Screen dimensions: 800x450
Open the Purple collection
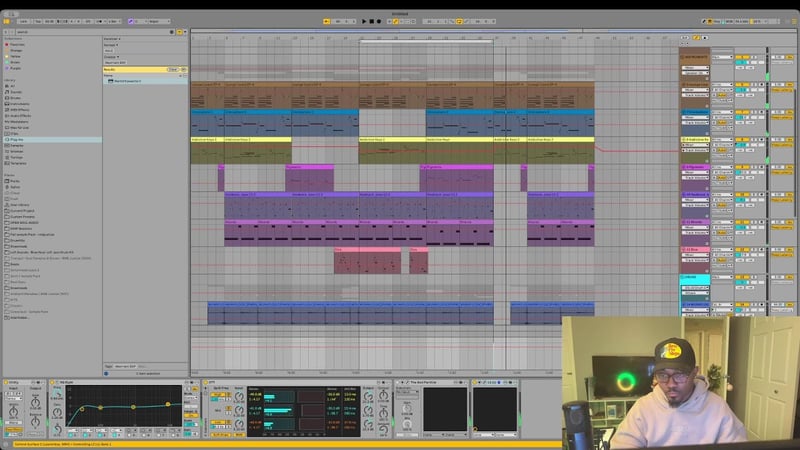tap(16, 68)
